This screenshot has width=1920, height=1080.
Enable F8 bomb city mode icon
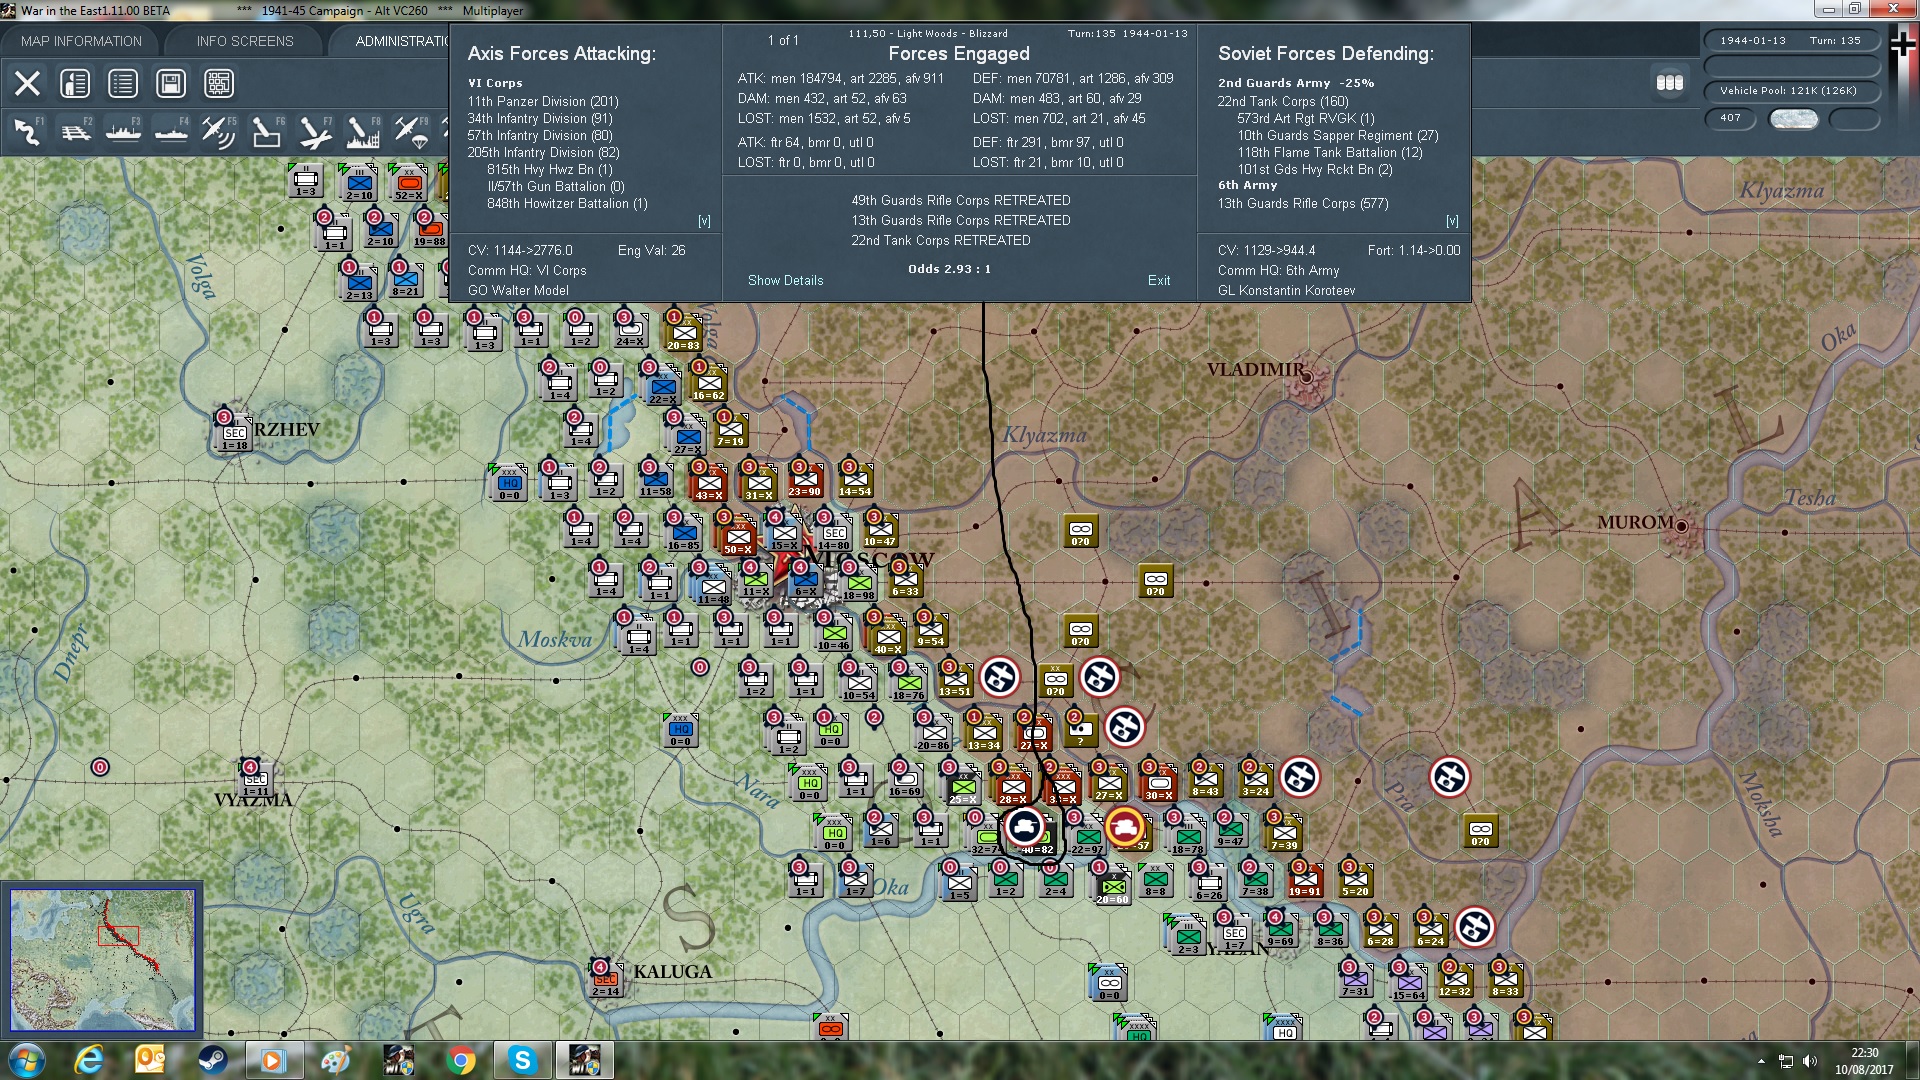363,131
